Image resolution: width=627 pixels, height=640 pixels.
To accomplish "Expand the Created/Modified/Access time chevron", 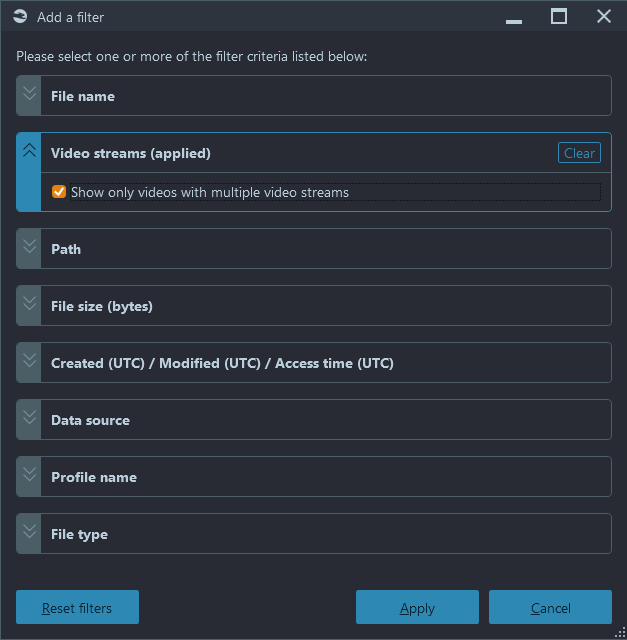I will pos(29,360).
